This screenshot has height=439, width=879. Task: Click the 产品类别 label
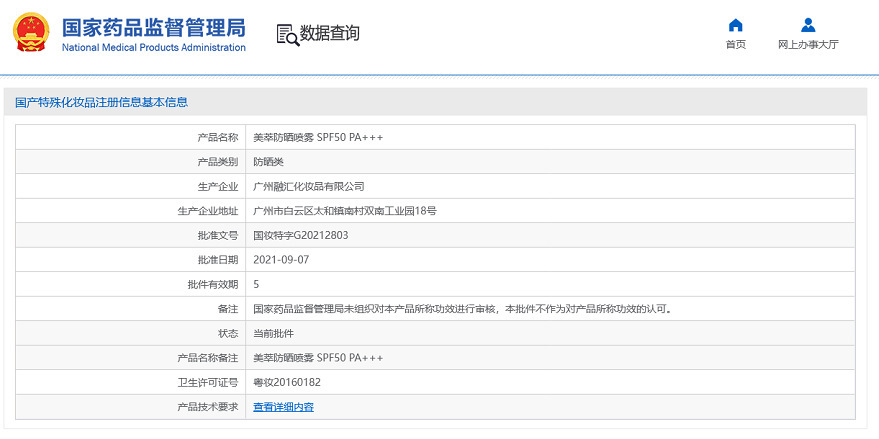coord(218,162)
